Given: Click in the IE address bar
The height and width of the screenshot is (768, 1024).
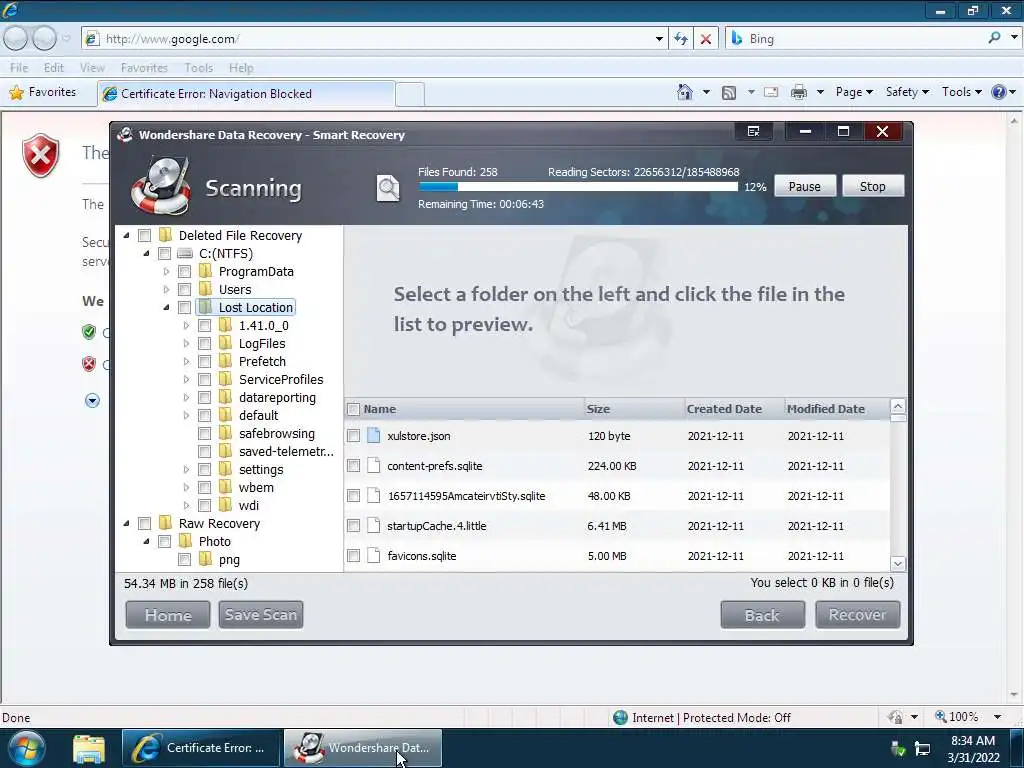Looking at the screenshot, I should (x=376, y=39).
